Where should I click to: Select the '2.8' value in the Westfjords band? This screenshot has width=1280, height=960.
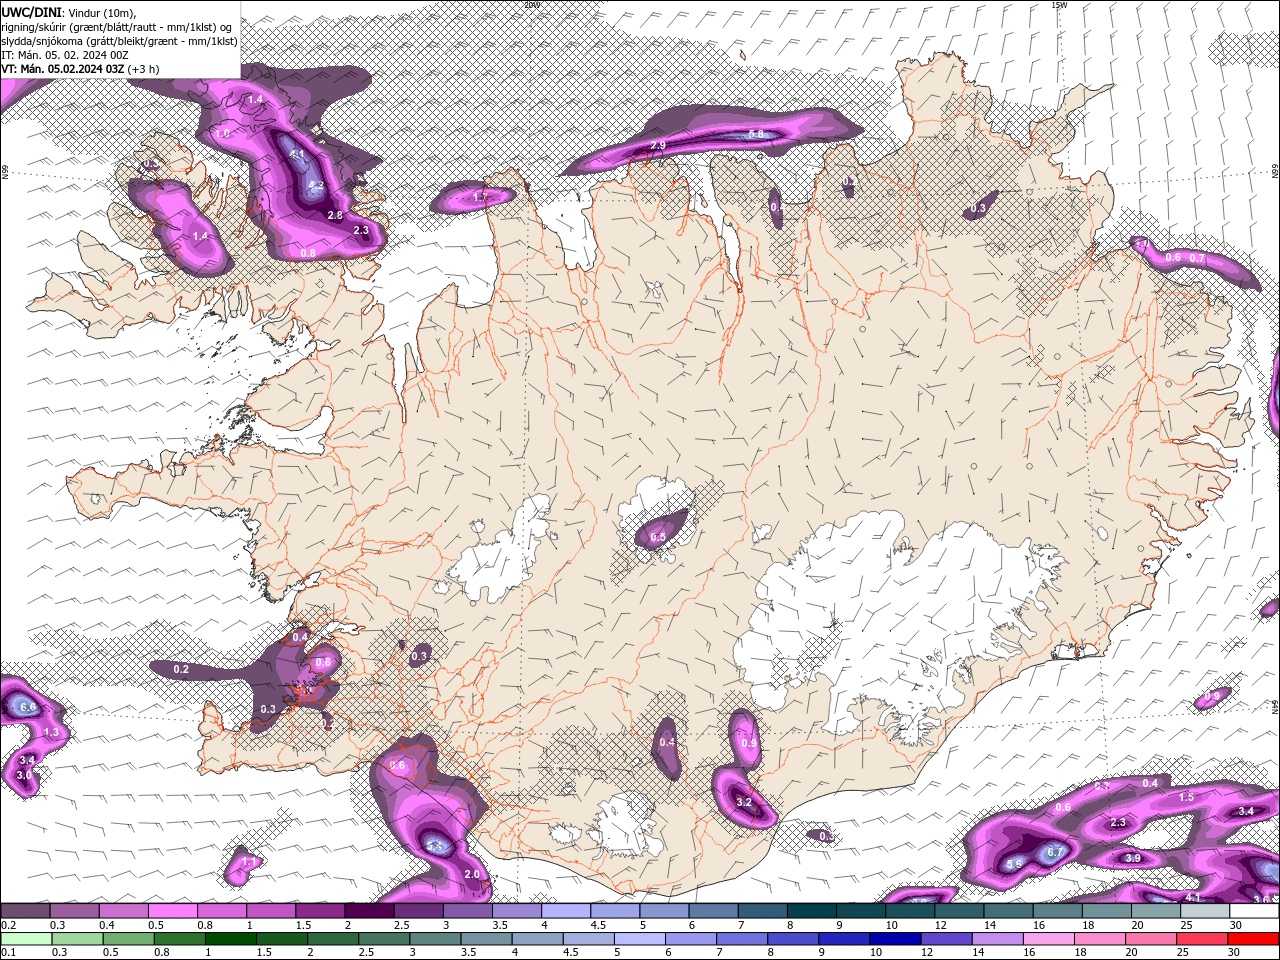336,215
